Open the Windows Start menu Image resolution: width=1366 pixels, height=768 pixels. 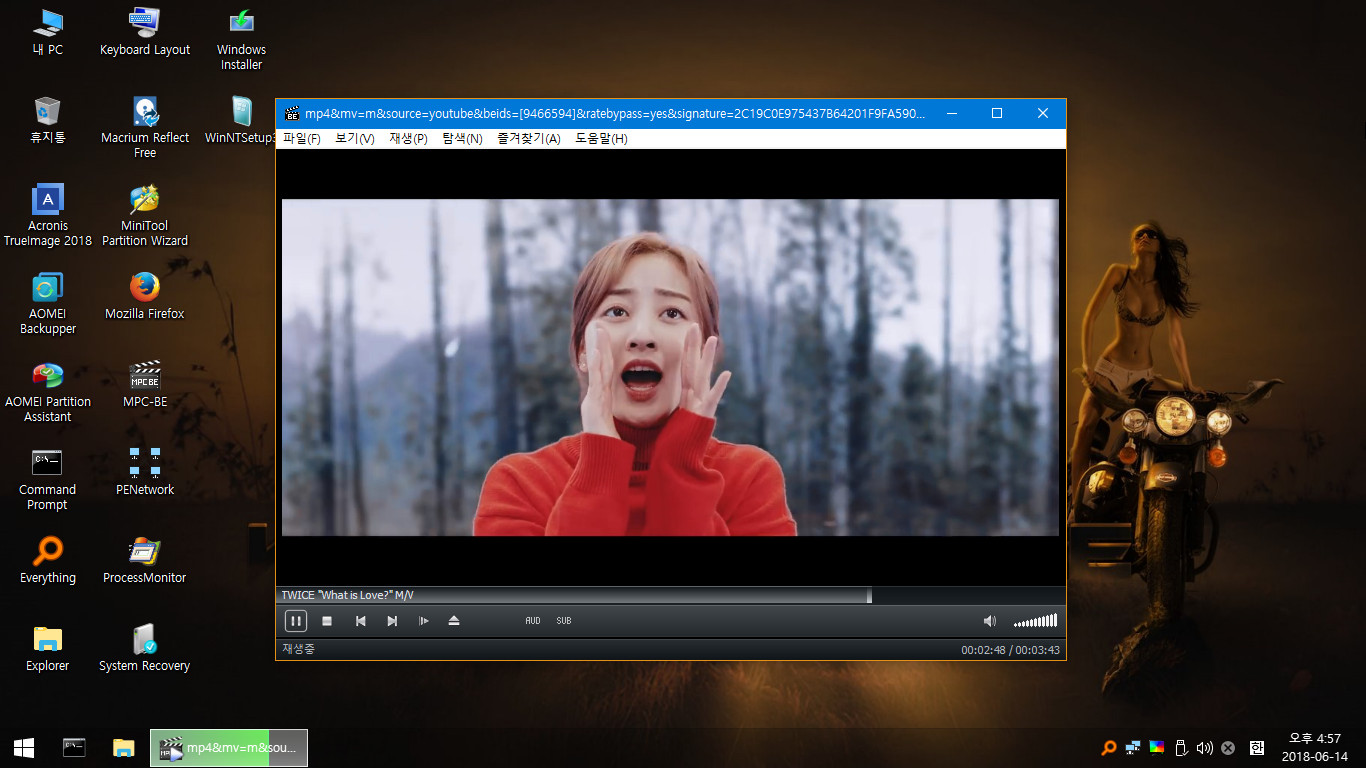coord(24,747)
